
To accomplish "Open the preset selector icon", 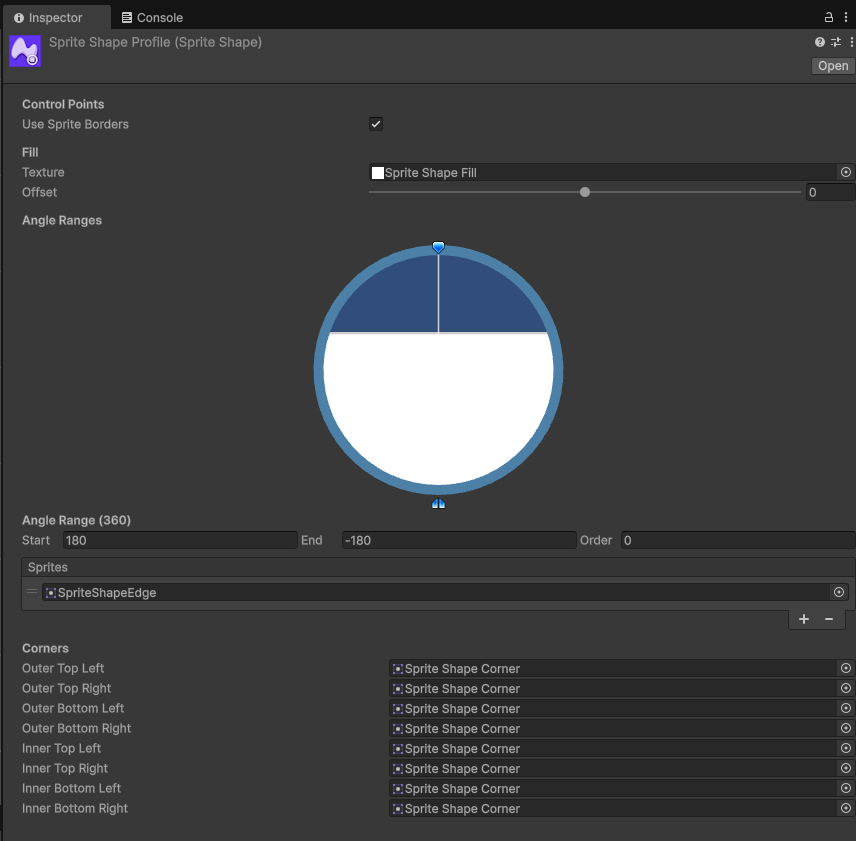I will (836, 42).
